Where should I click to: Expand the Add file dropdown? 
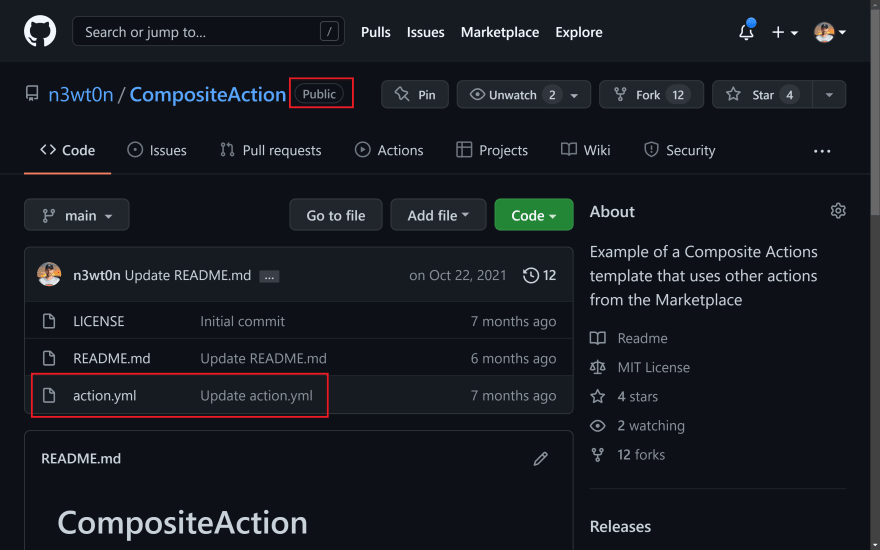point(438,215)
